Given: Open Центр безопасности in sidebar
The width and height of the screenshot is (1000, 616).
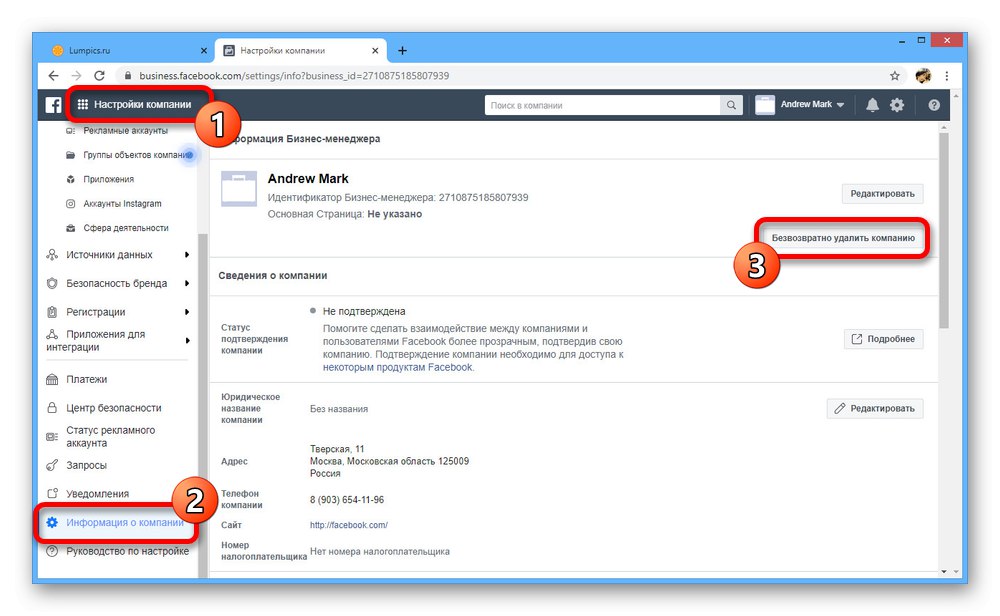Looking at the screenshot, I should [114, 408].
